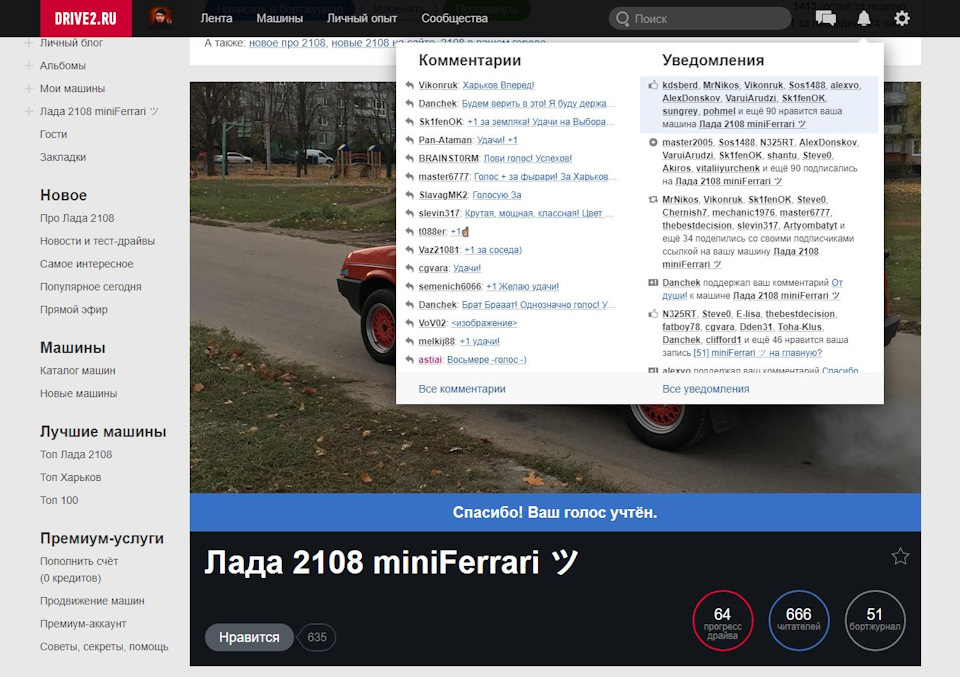Open новое про 2108 link
Screen dimensions: 960x677
[x=287, y=43]
